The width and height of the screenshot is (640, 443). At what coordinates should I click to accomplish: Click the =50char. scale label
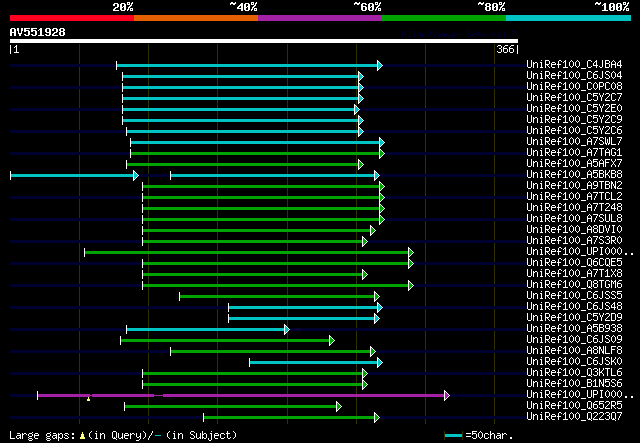[x=489, y=436]
